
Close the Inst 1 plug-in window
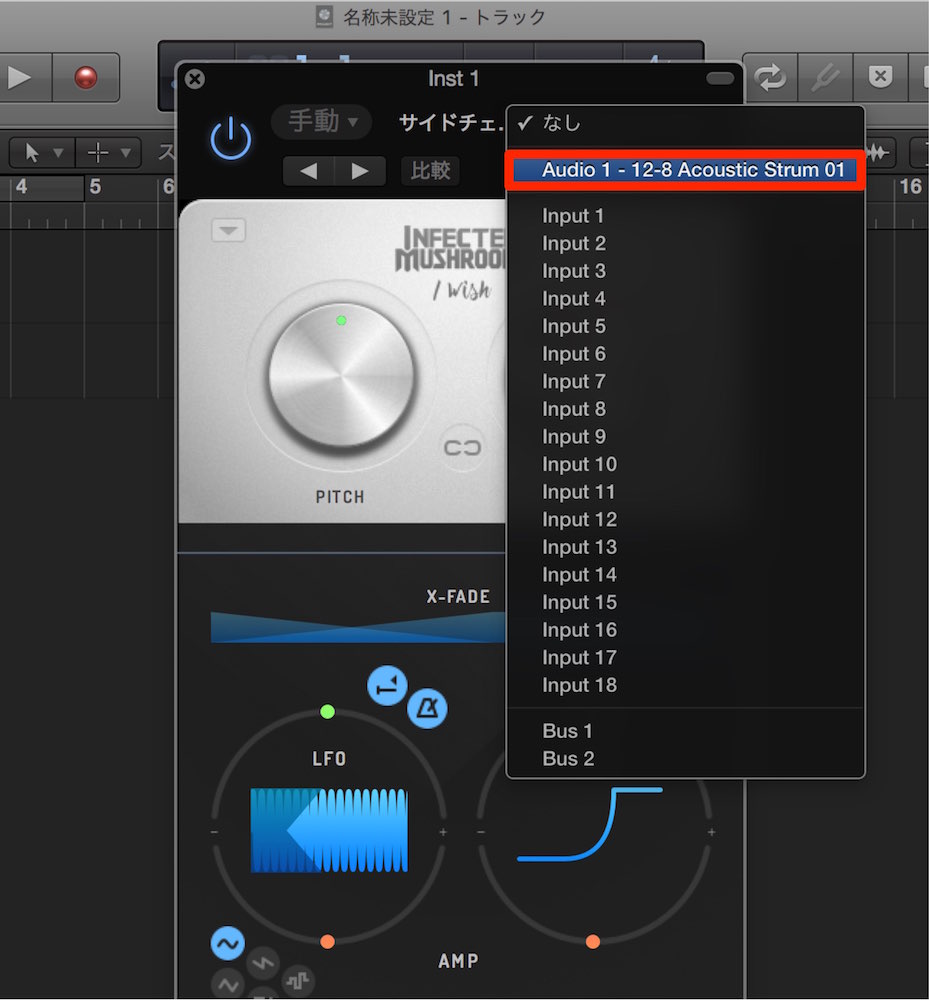point(195,79)
